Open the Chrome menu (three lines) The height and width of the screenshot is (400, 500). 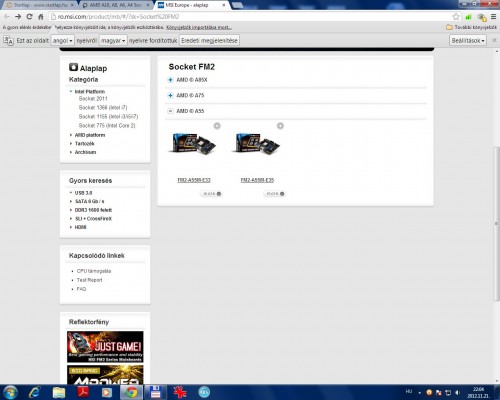coord(494,17)
